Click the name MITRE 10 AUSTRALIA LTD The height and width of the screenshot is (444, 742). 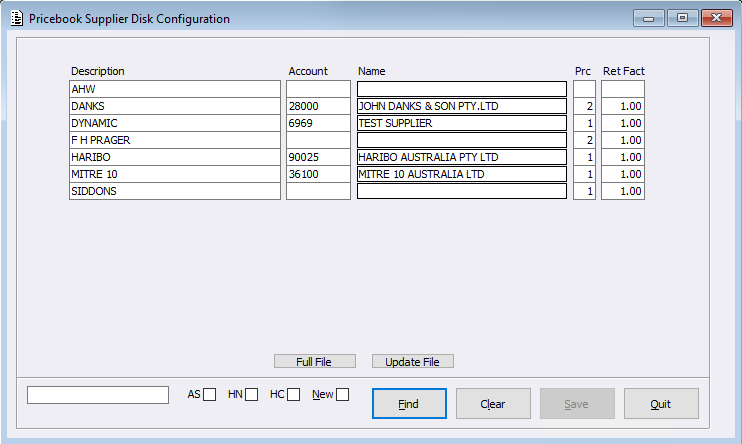pos(462,174)
